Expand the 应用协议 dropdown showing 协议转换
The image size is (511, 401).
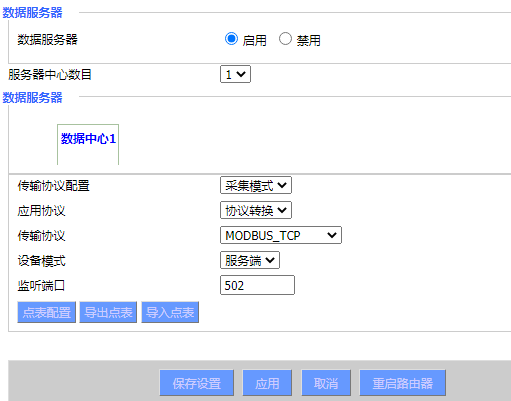point(256,210)
